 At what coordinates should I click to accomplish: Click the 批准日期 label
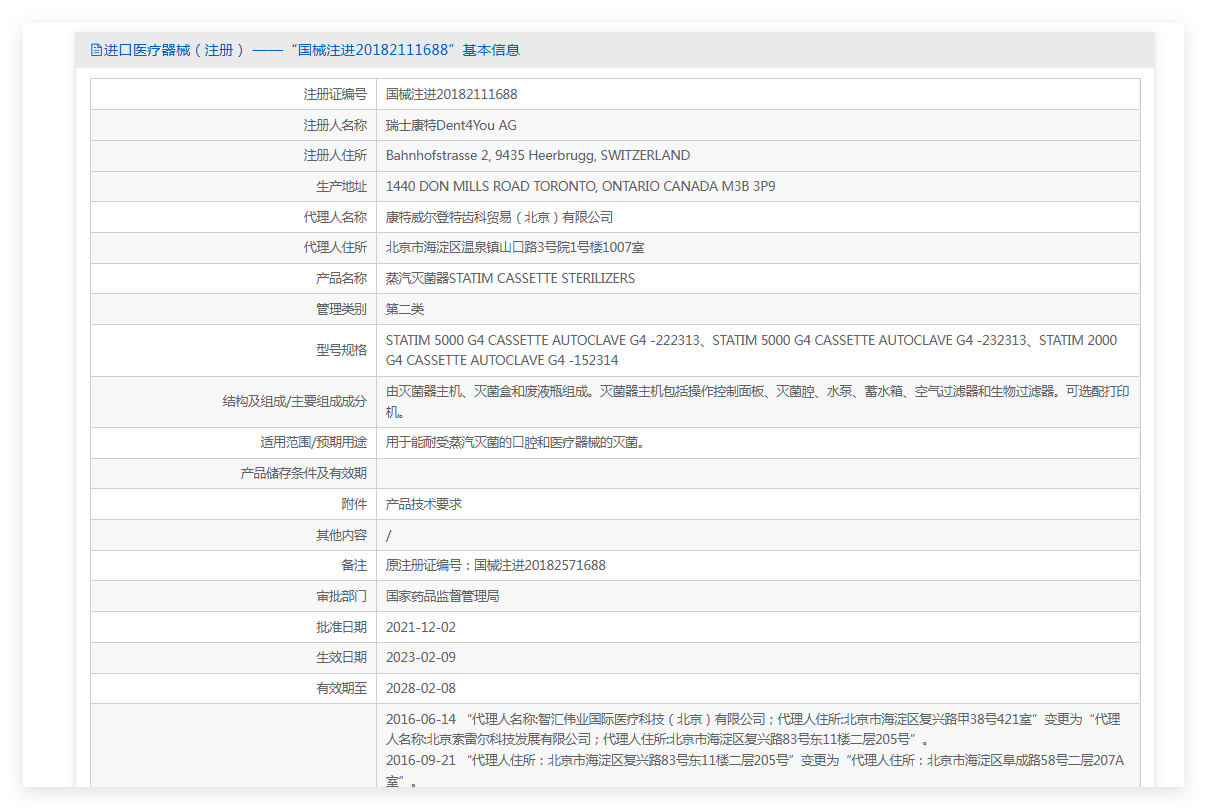coord(341,627)
